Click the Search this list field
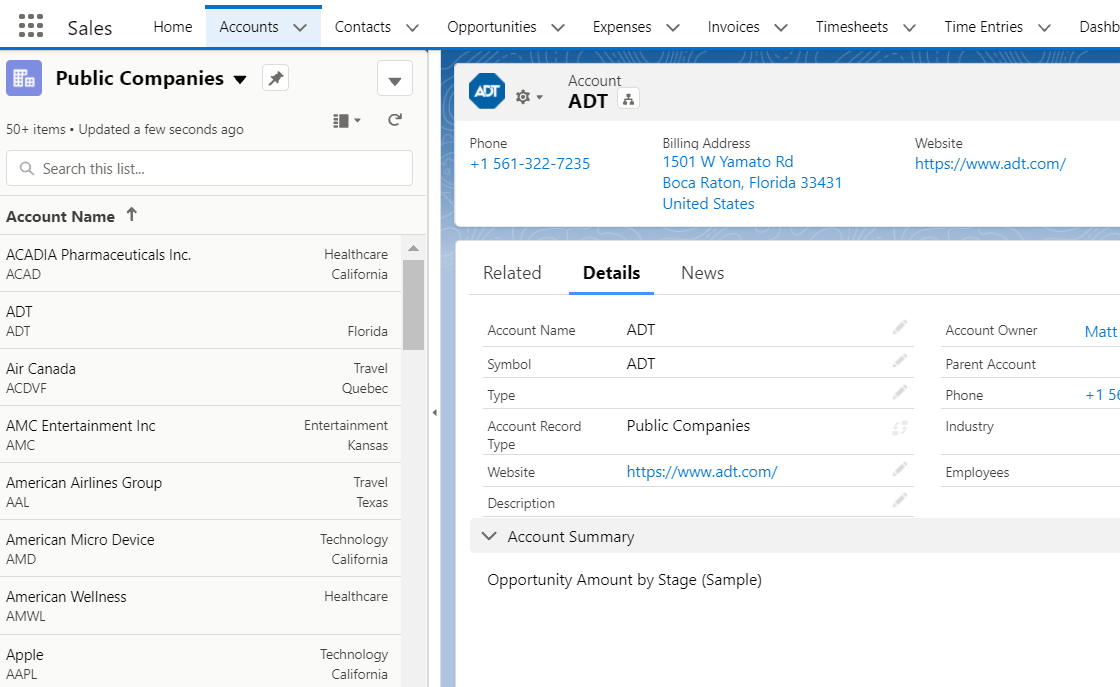This screenshot has width=1120, height=687. click(209, 169)
